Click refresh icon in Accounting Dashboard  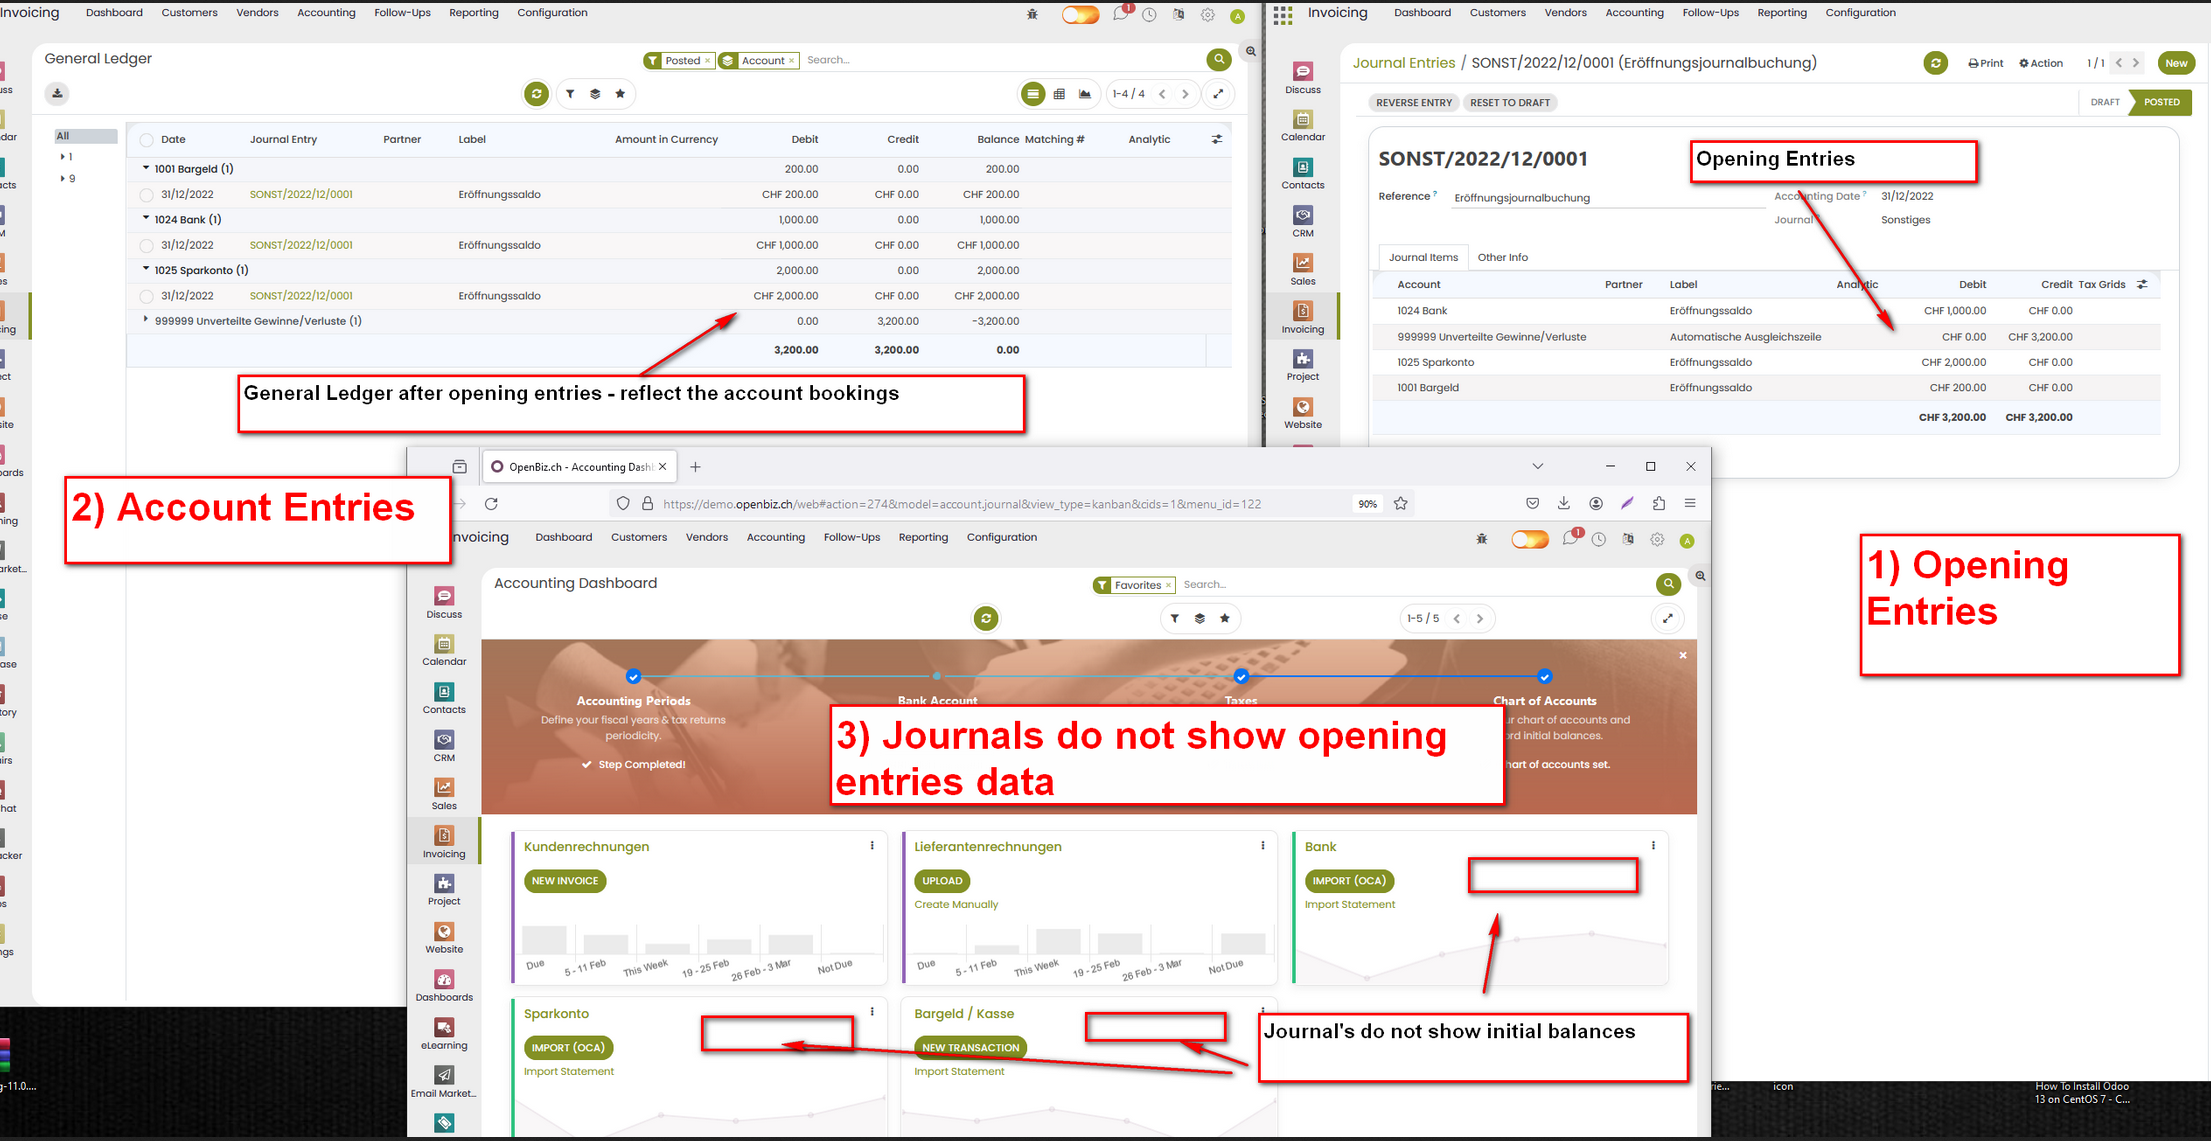coord(986,619)
